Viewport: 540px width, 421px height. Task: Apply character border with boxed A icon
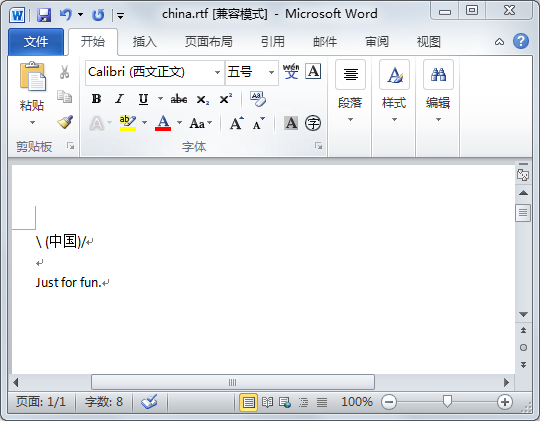313,72
